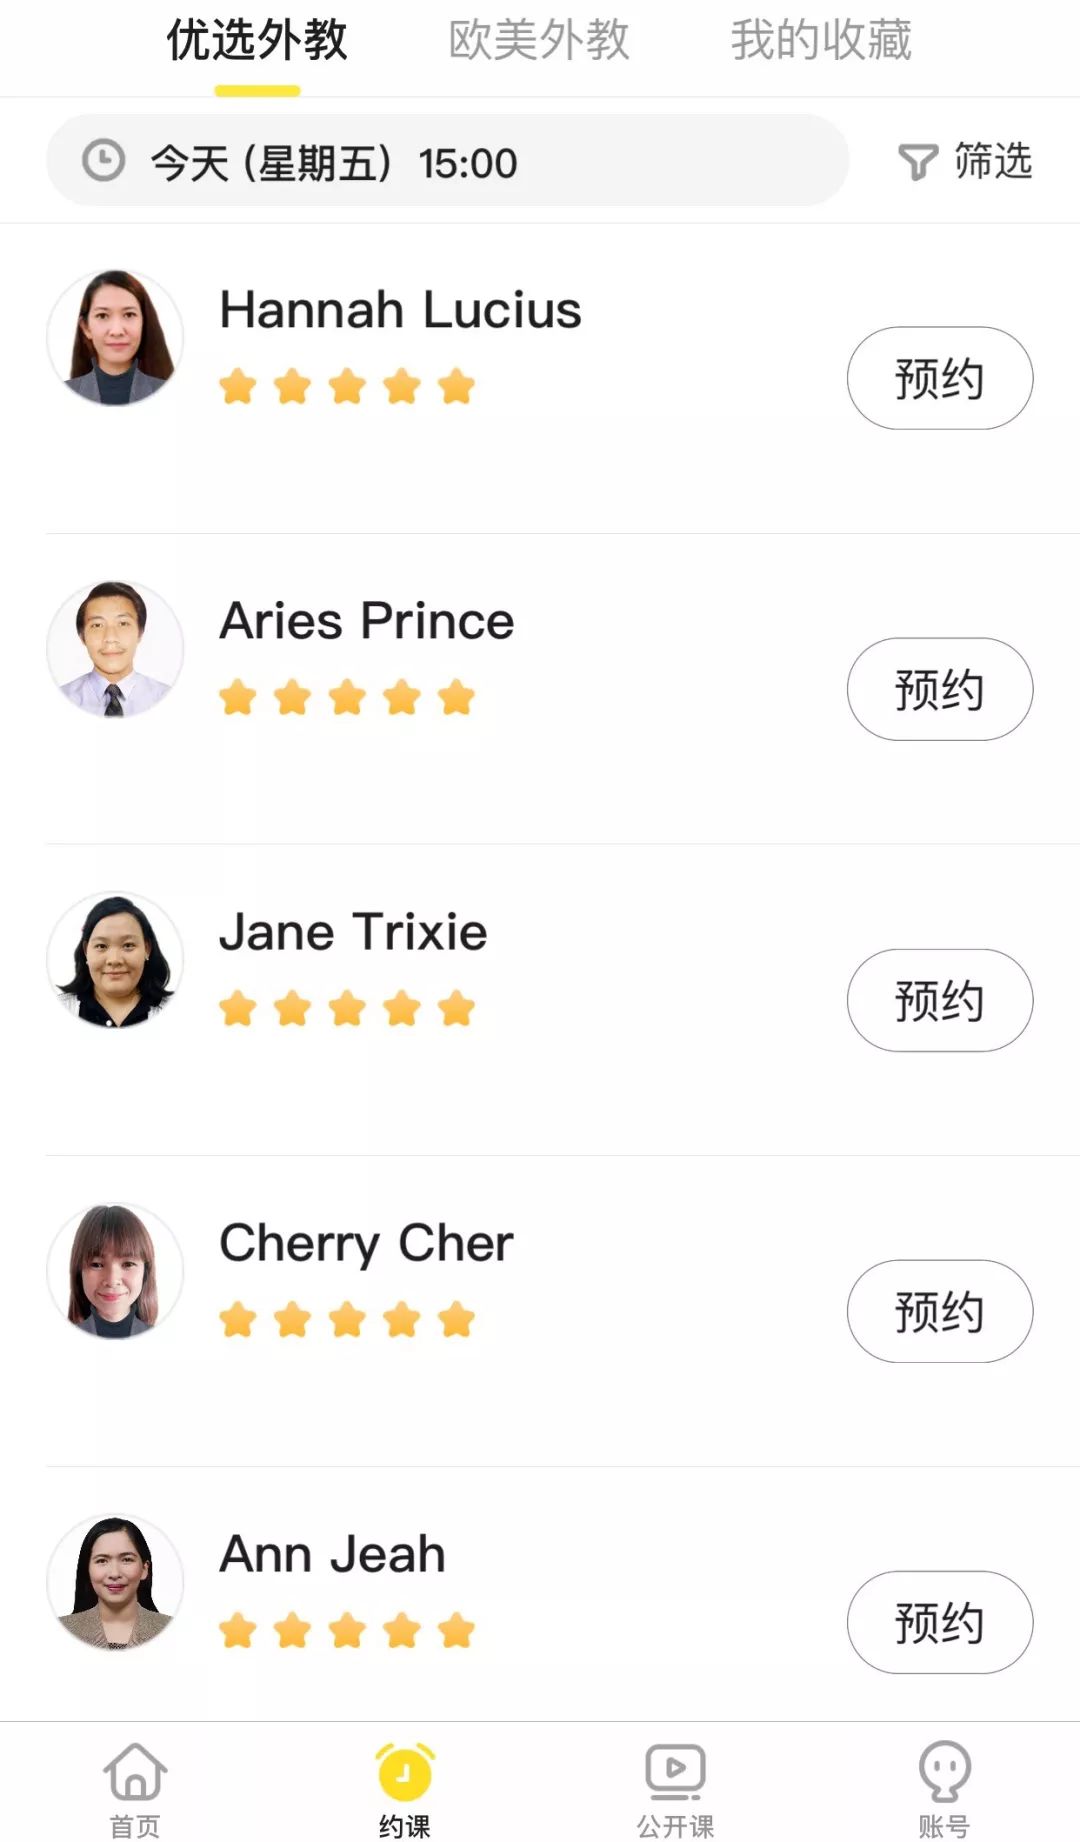Tap the alarm clock 约课 icon
The image size is (1080, 1842).
coord(405,1773)
